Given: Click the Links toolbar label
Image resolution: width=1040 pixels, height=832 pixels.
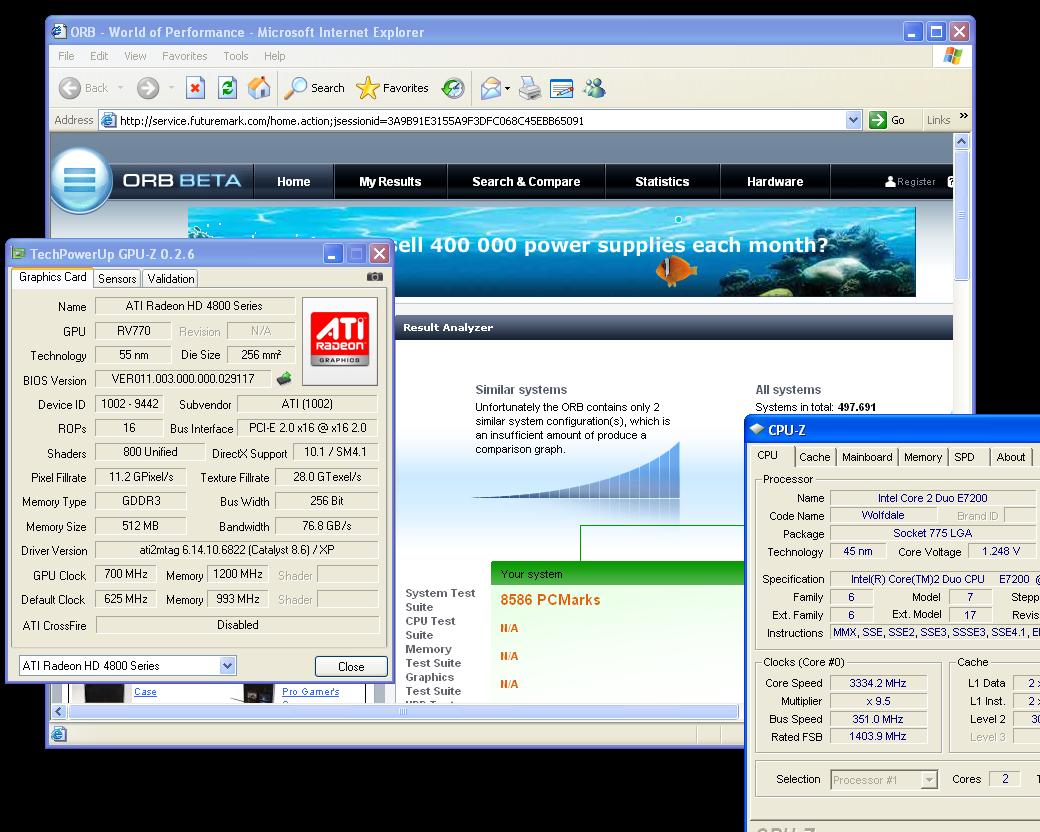Looking at the screenshot, I should click(x=939, y=120).
